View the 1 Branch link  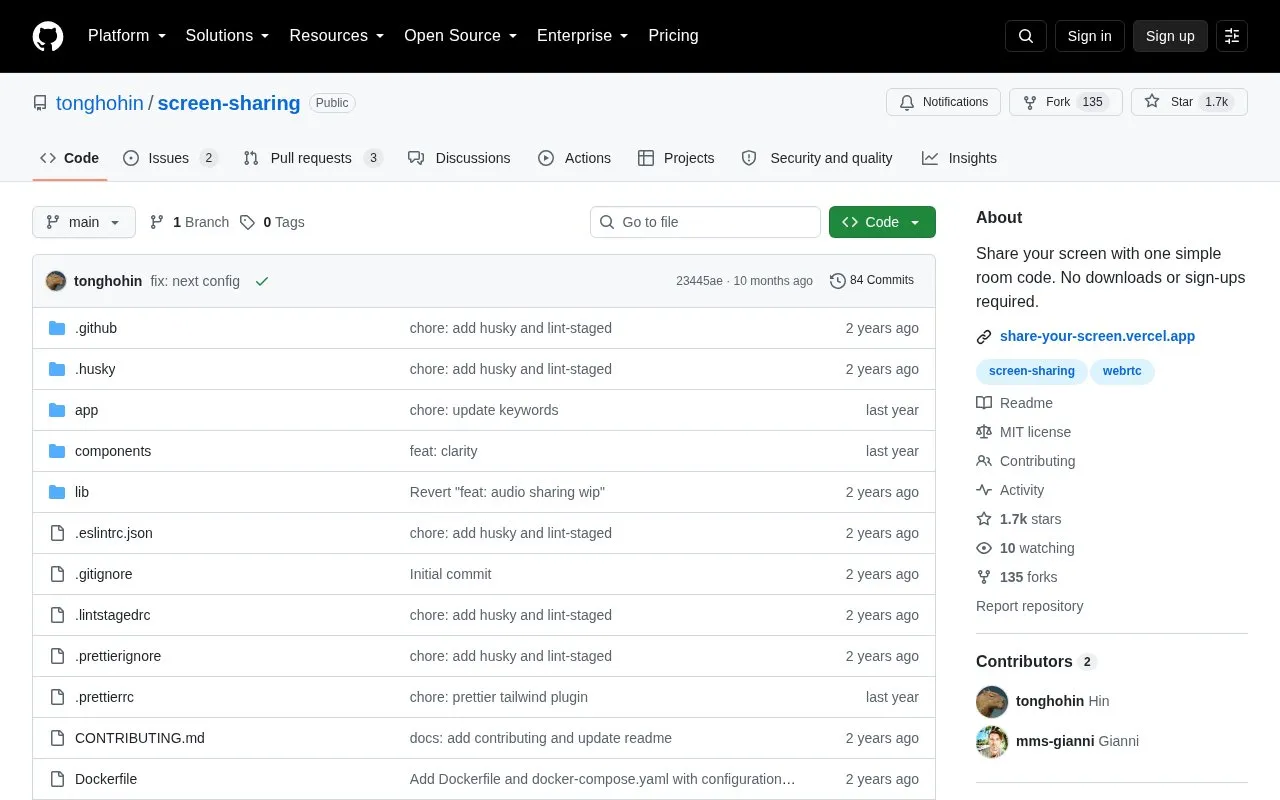pyautogui.click(x=189, y=222)
